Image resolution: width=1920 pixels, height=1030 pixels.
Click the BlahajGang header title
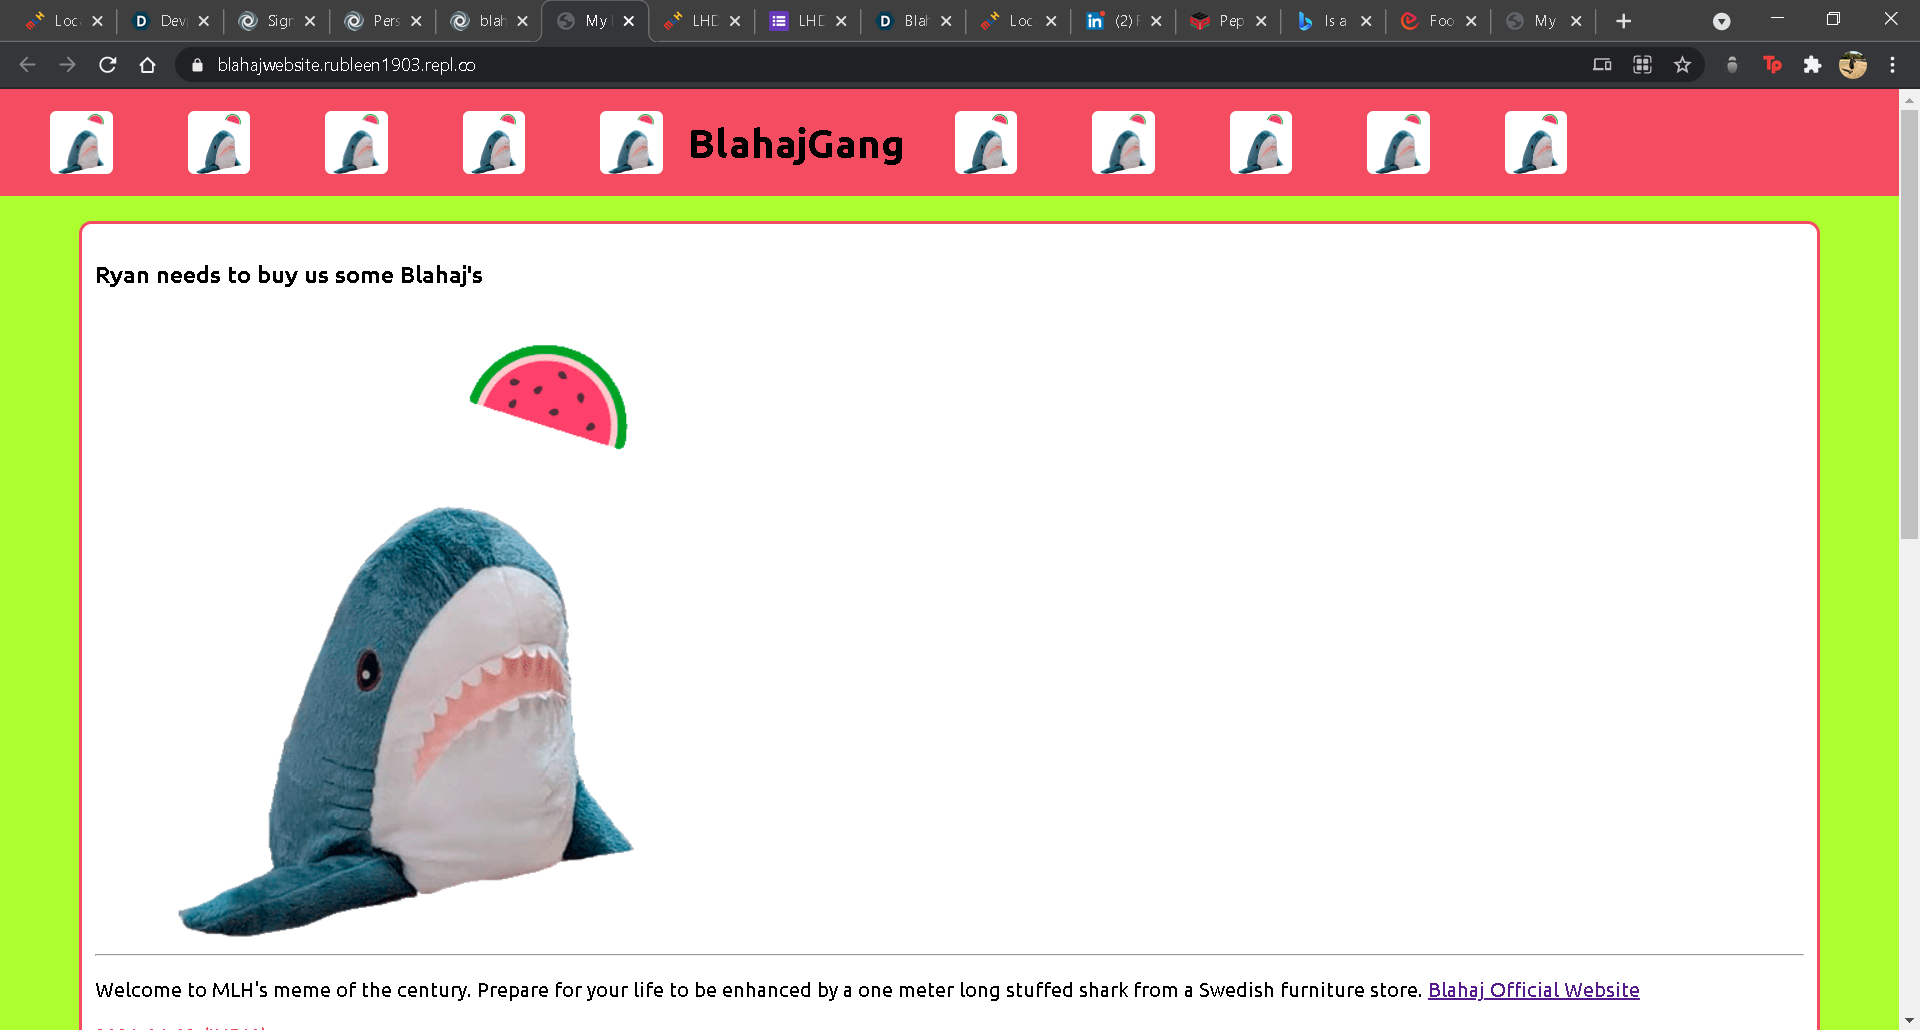coord(796,144)
